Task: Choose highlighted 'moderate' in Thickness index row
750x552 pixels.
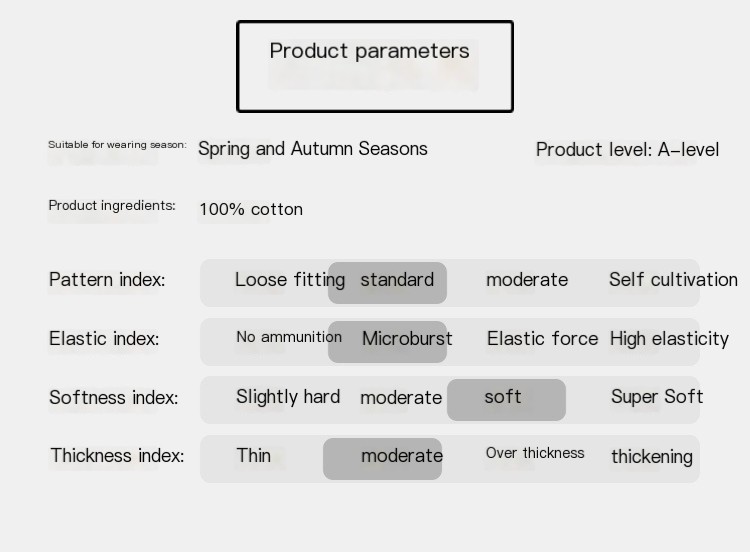Action: point(383,459)
